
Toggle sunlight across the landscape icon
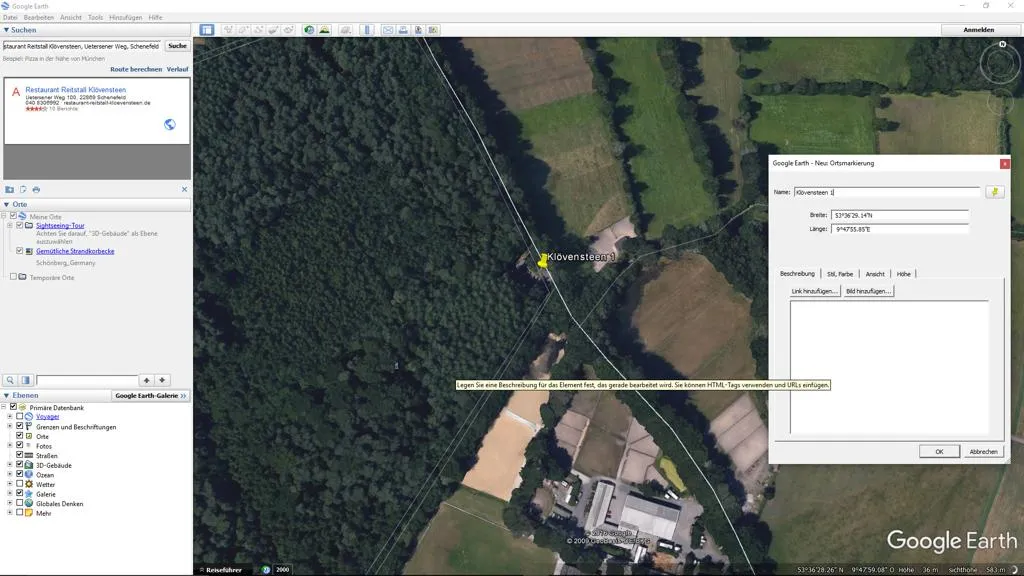click(324, 30)
